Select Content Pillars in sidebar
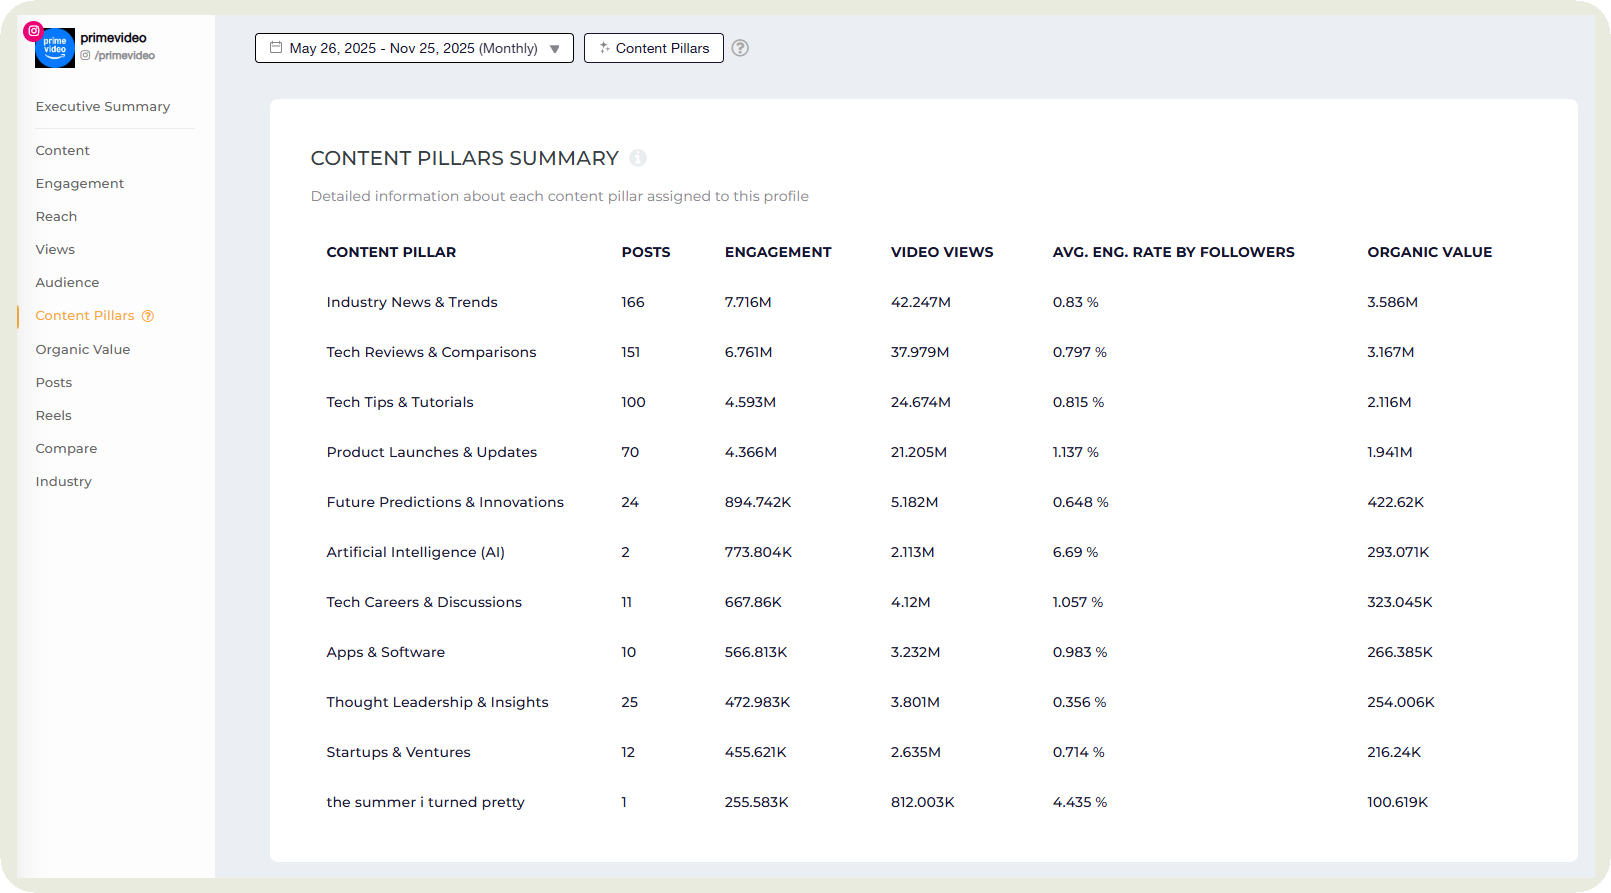This screenshot has width=1611, height=893. click(x=85, y=315)
